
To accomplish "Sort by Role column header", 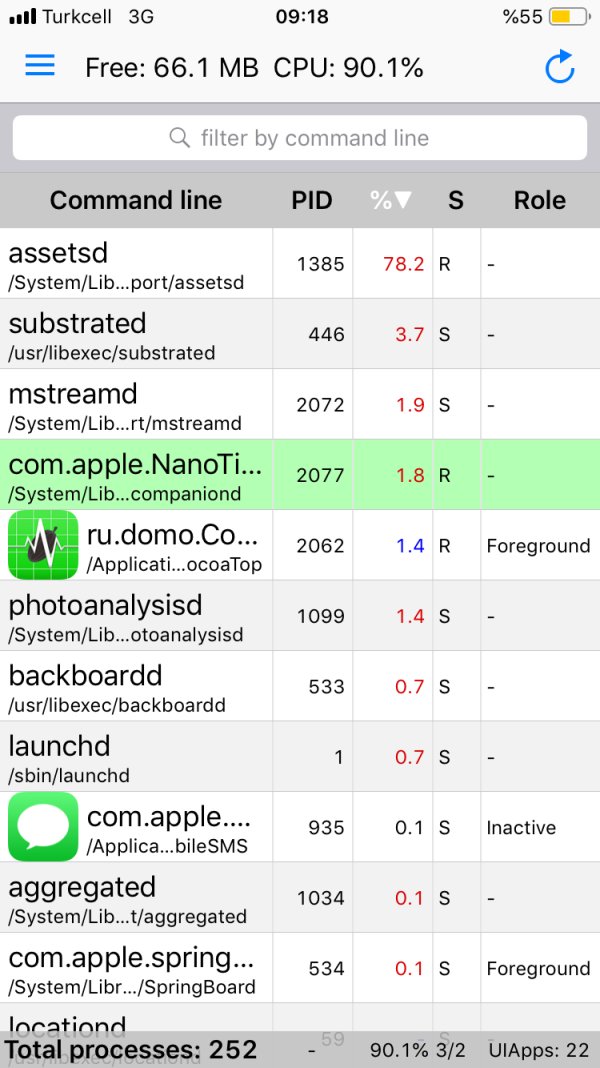I will click(540, 200).
